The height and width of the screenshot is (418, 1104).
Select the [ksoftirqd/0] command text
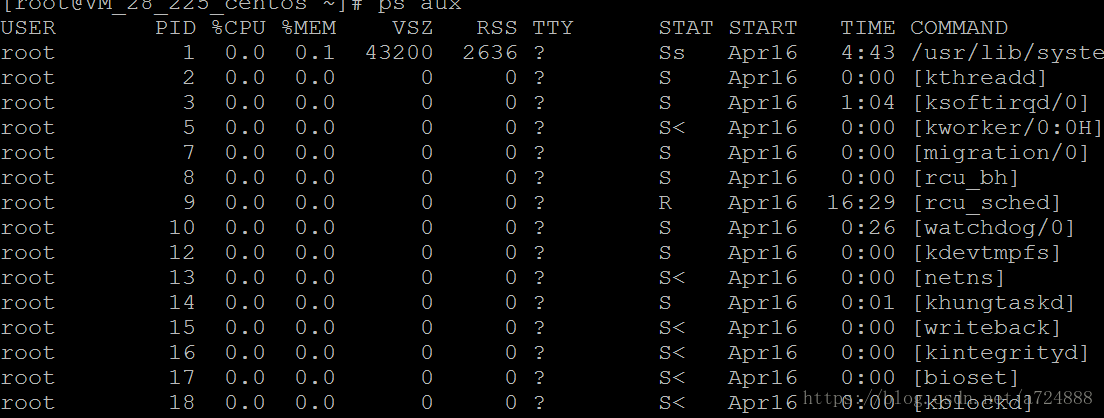pos(1001,103)
